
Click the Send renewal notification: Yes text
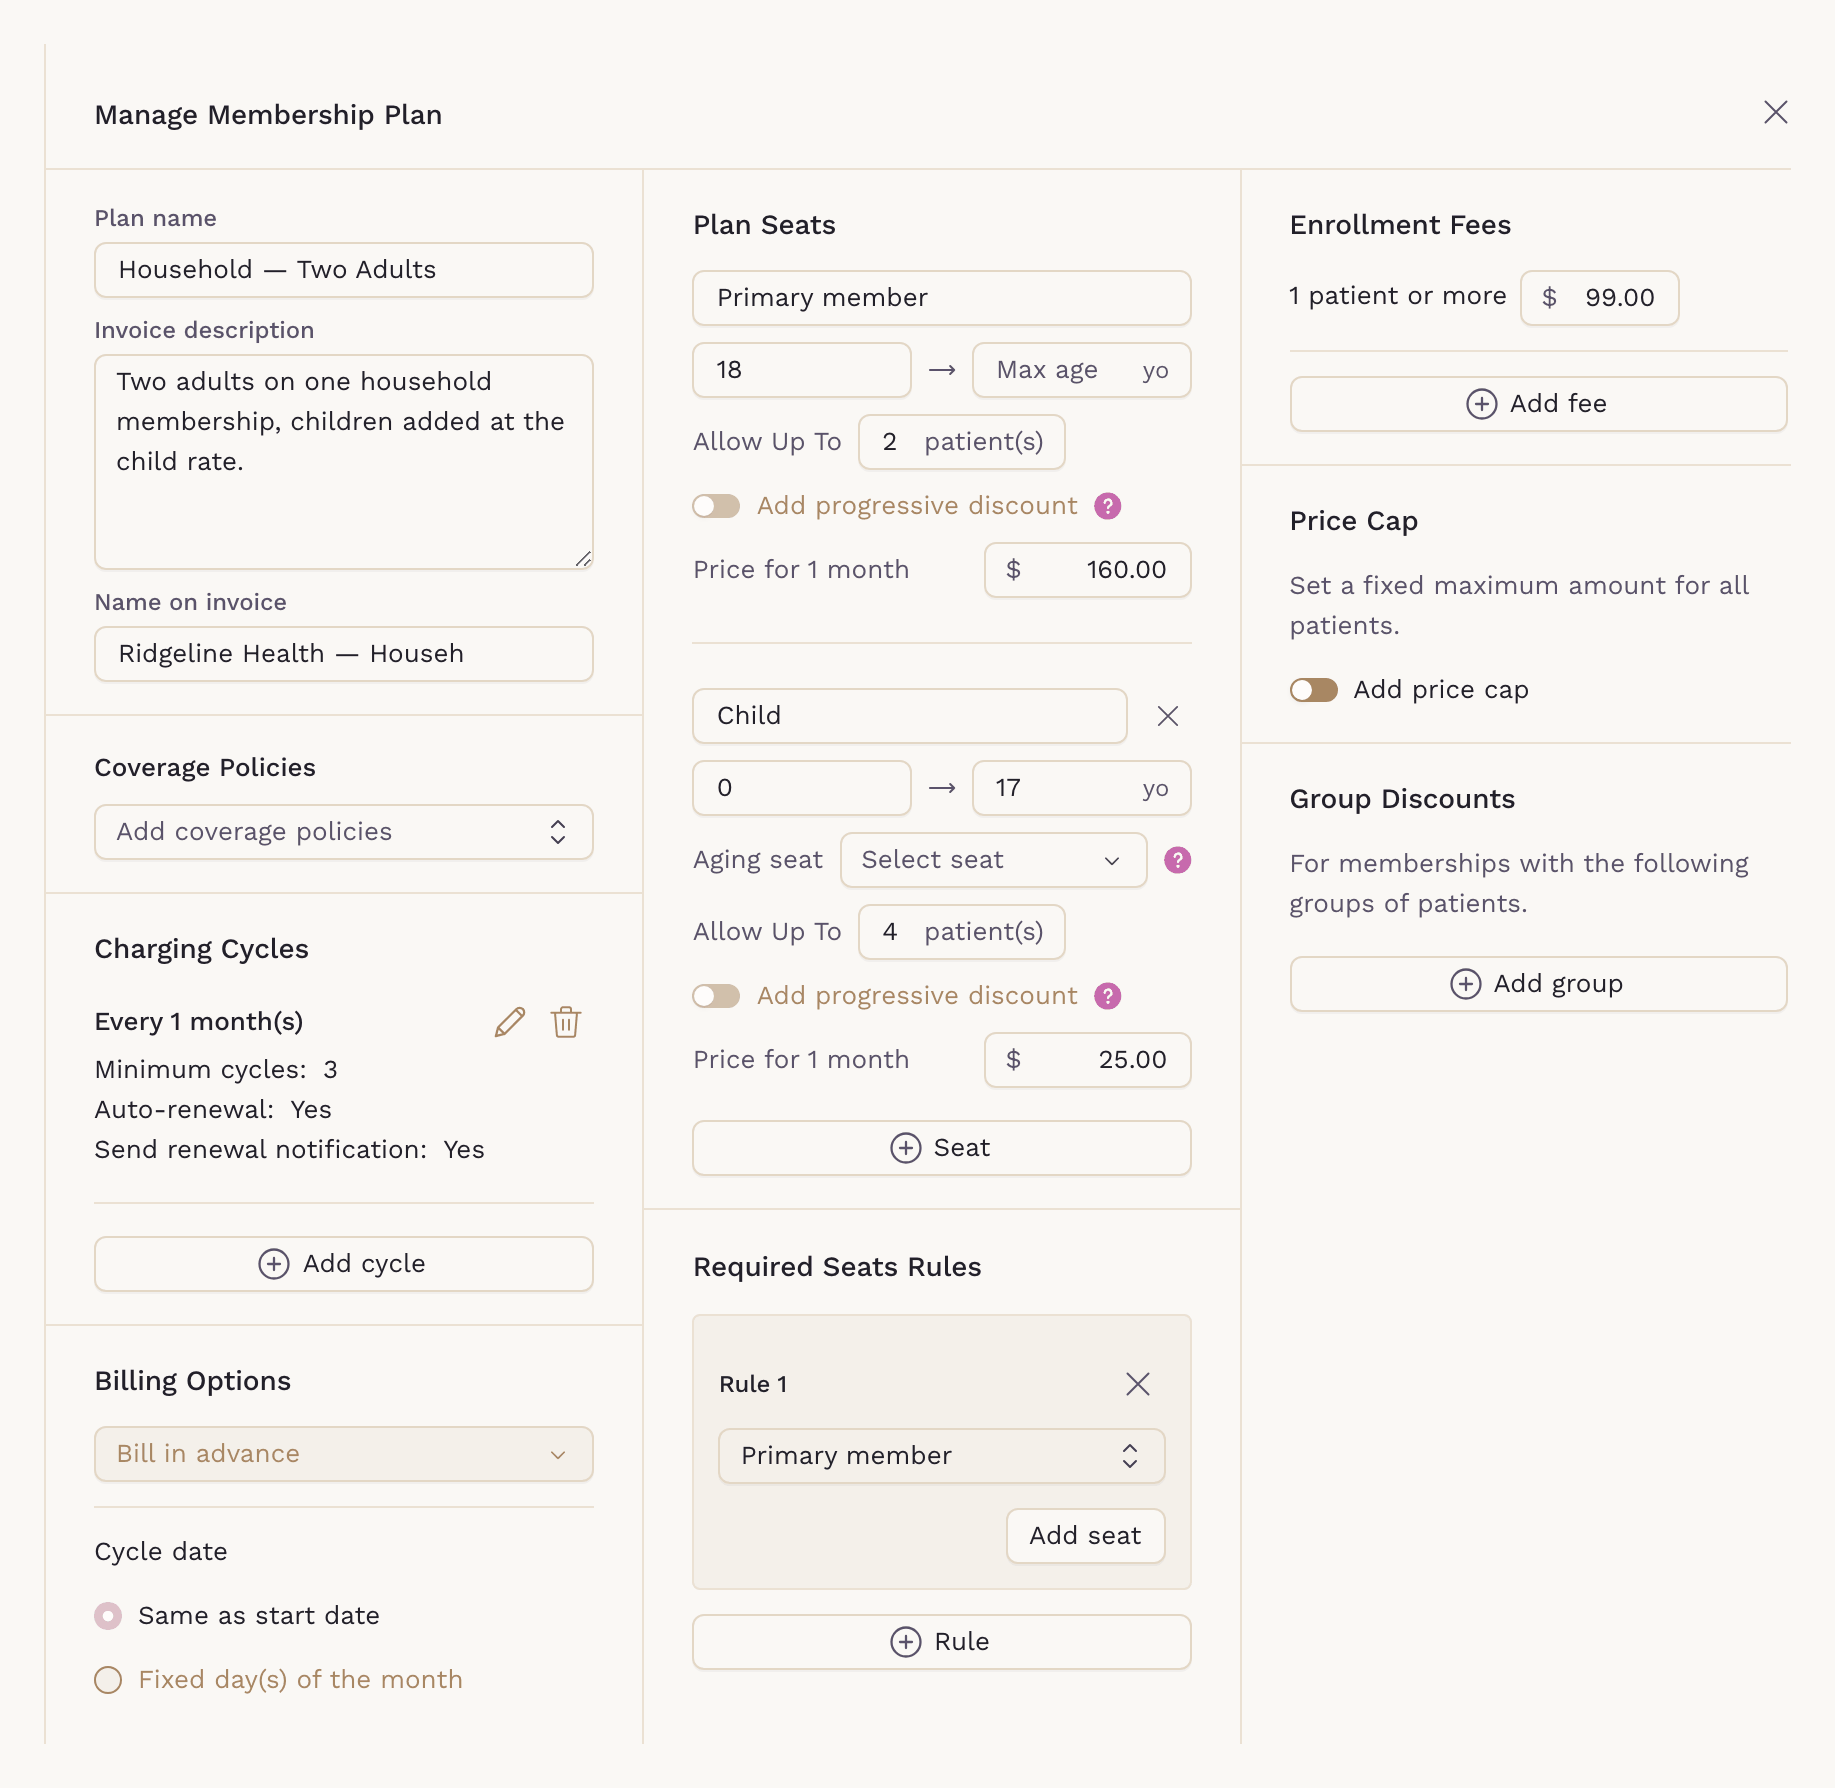289,1150
